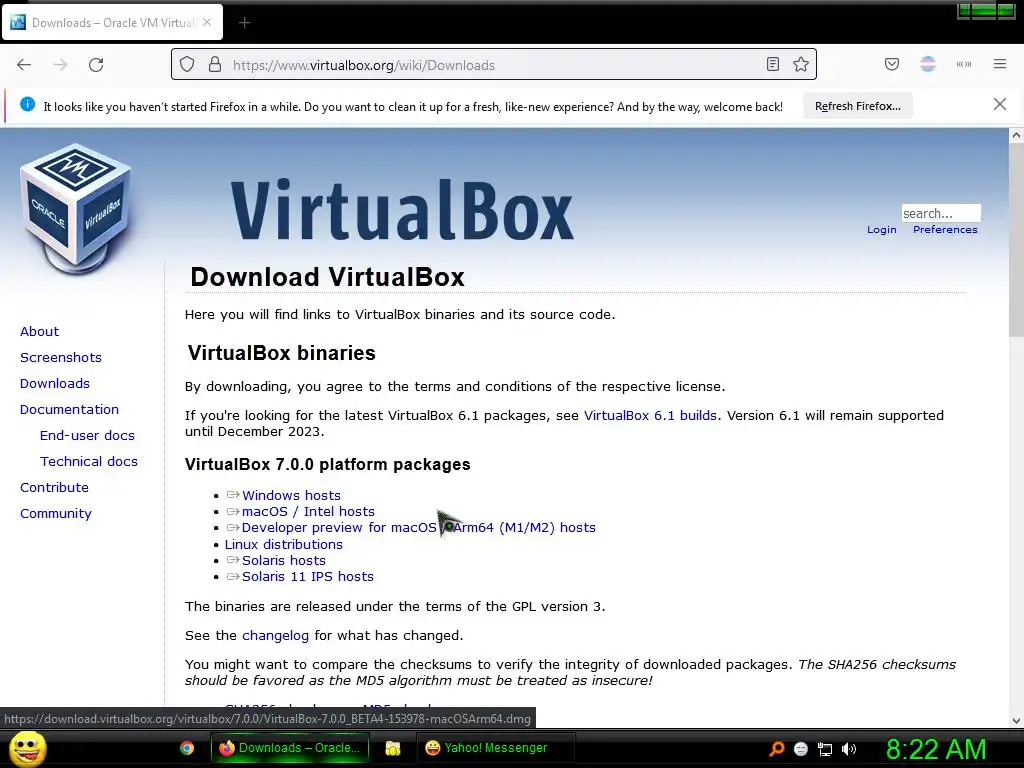The image size is (1024, 768).
Task: Click the scrollbar down arrow
Action: click(x=1016, y=720)
